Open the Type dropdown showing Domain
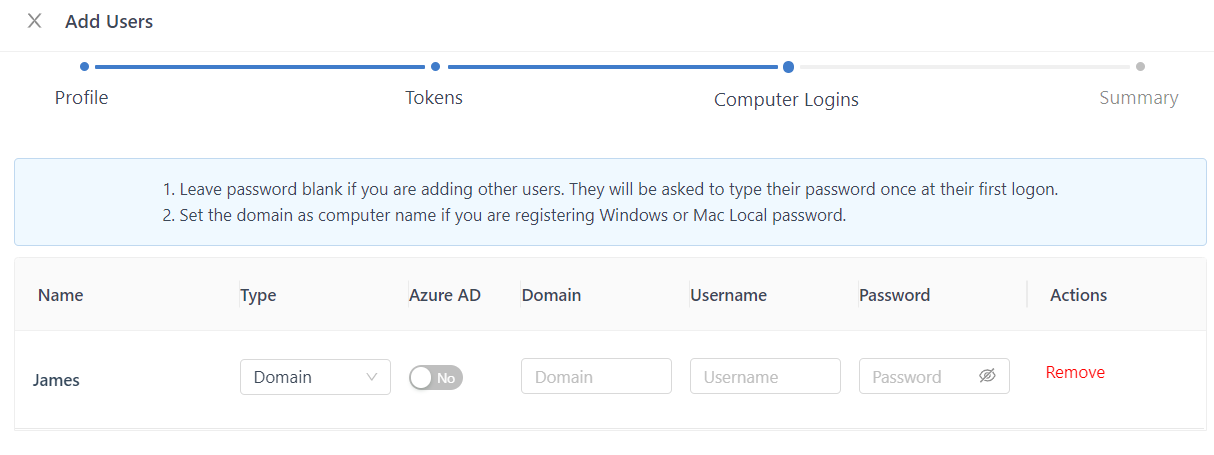Screen dimensions: 1214x455 pos(315,377)
